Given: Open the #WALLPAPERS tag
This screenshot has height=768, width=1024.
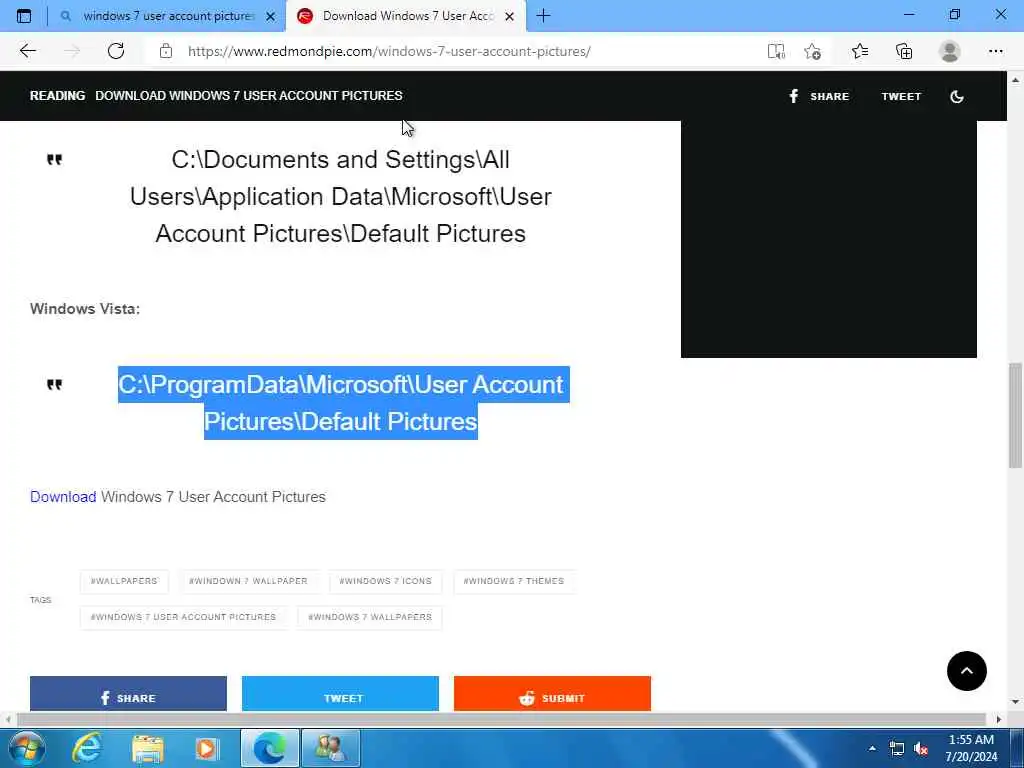Looking at the screenshot, I should [124, 581].
